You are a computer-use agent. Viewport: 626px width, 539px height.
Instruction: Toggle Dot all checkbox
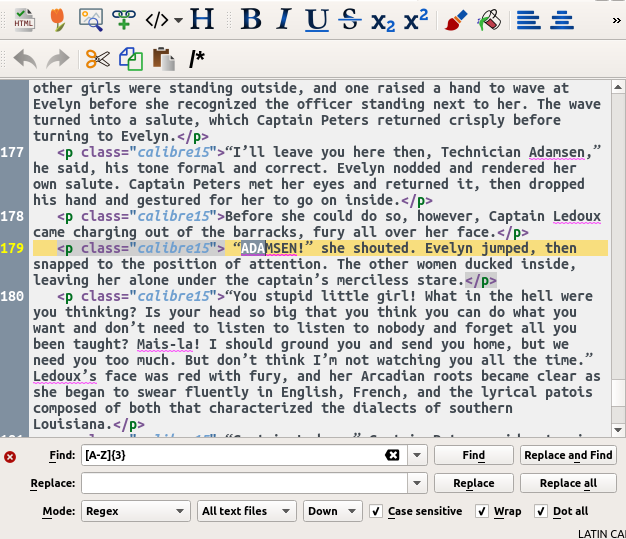tap(541, 511)
